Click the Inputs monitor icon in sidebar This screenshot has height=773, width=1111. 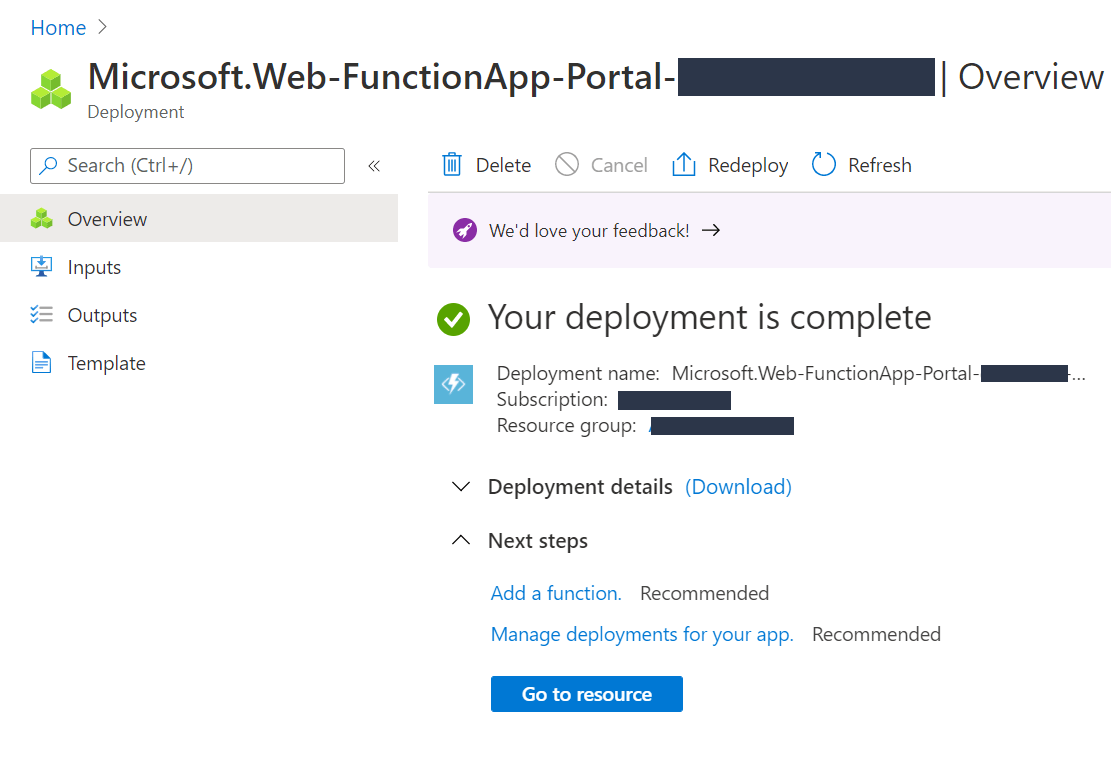click(42, 266)
